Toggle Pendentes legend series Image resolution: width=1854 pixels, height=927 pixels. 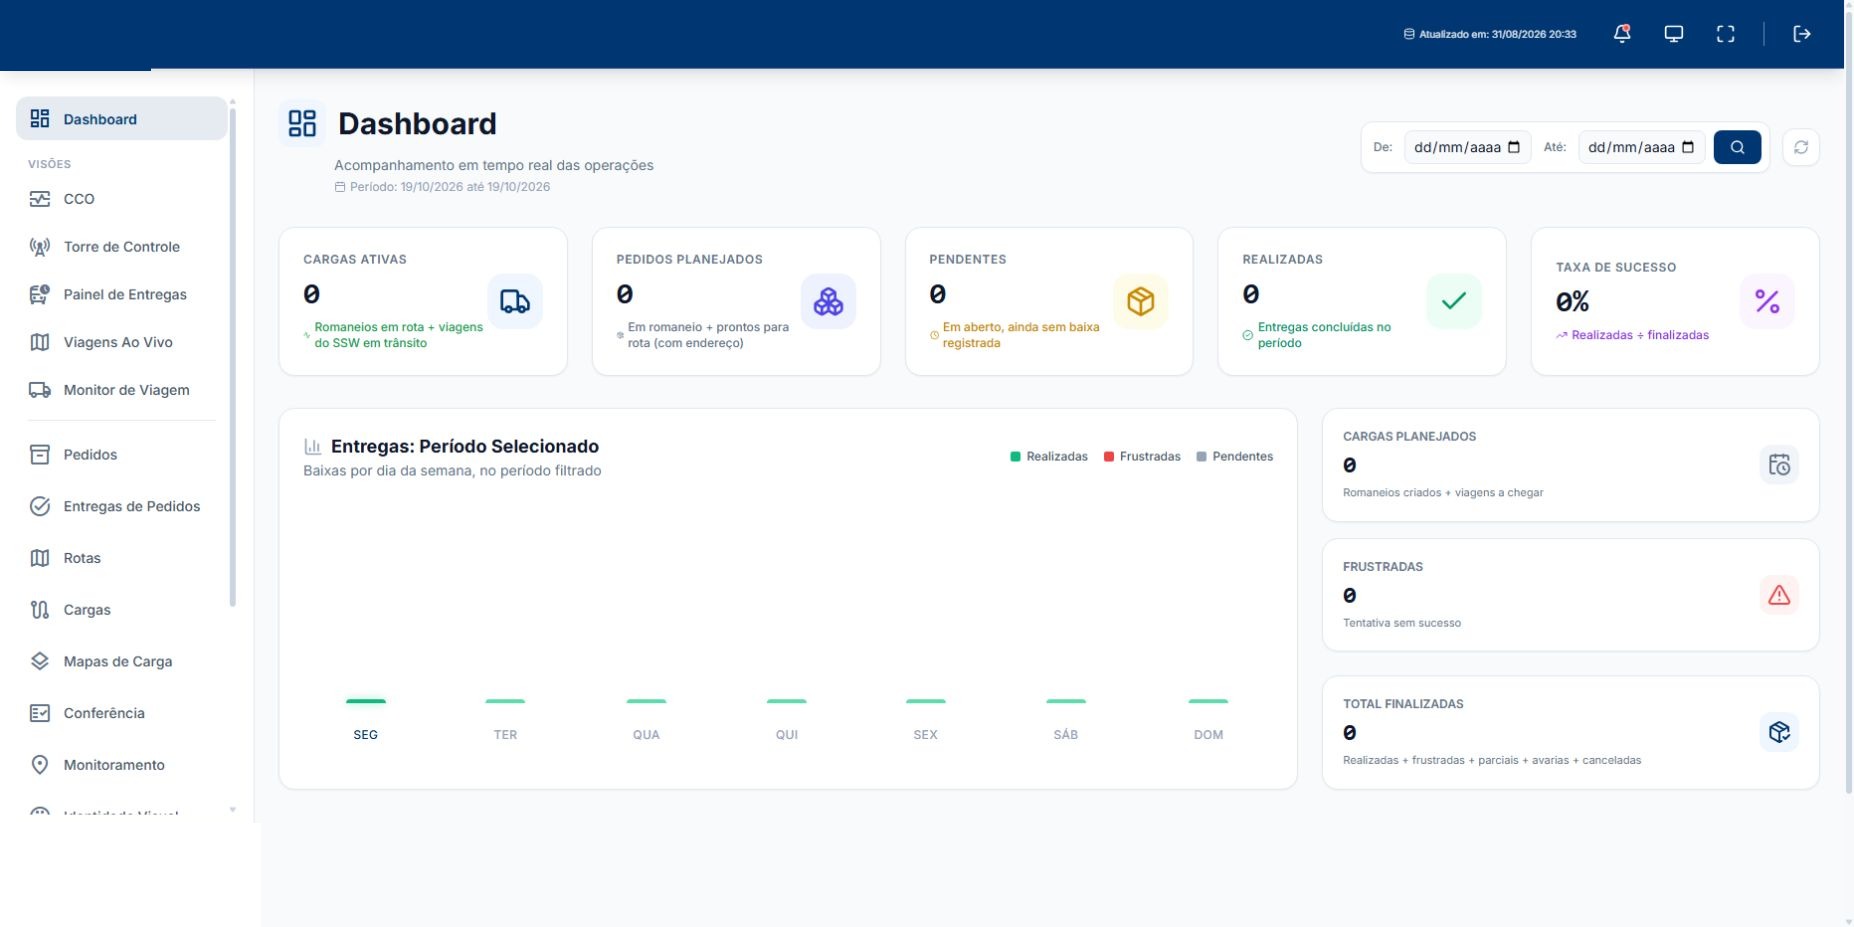point(1235,456)
